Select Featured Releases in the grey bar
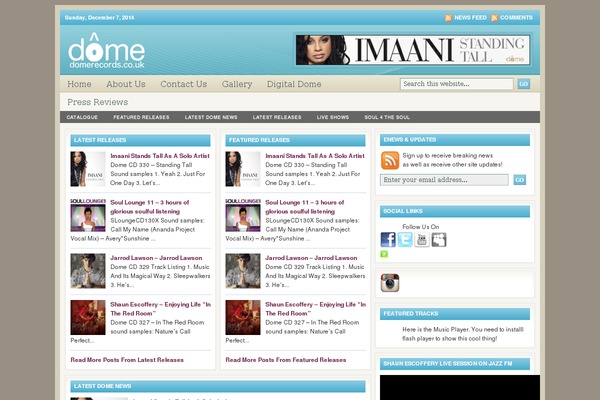 141,117
